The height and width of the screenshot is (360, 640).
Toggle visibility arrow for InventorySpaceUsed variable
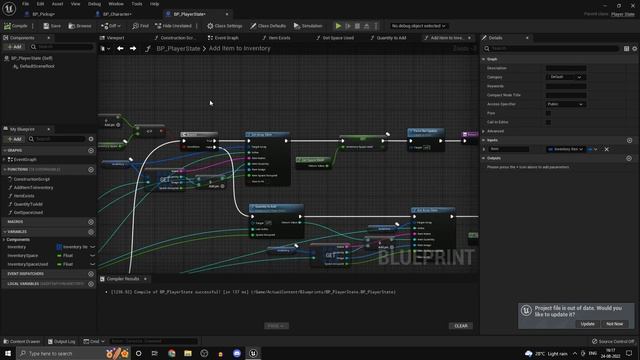coord(93,264)
